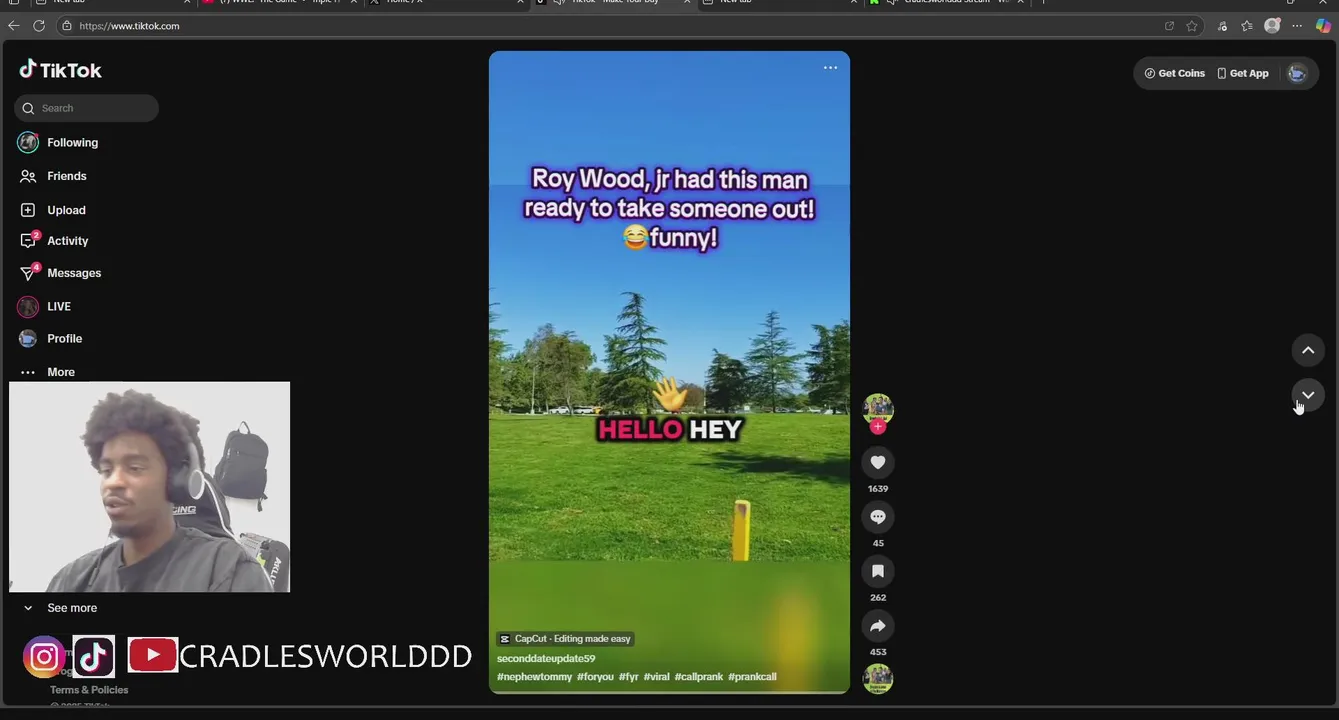Open the sound disc below share
Screen dimensions: 1339x720
pos(878,679)
